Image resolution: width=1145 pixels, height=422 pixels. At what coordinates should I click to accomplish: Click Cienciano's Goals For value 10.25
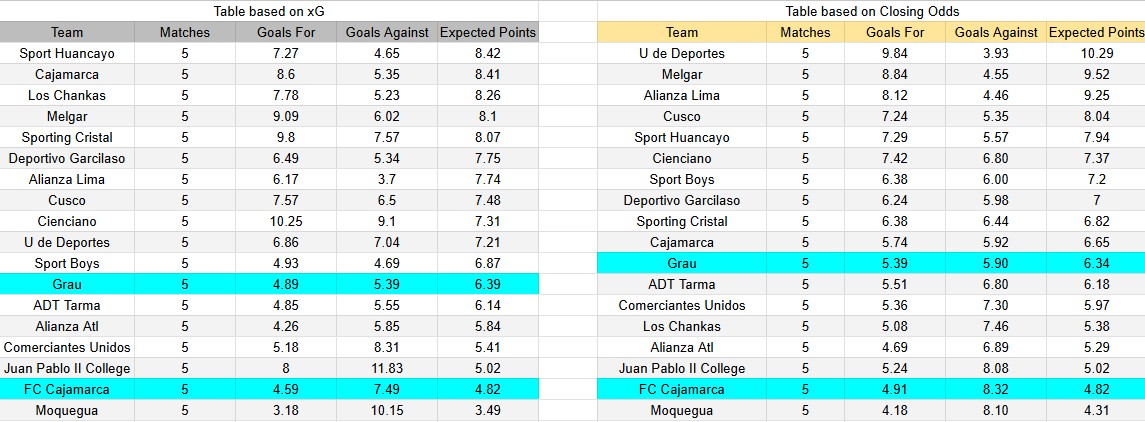click(286, 221)
